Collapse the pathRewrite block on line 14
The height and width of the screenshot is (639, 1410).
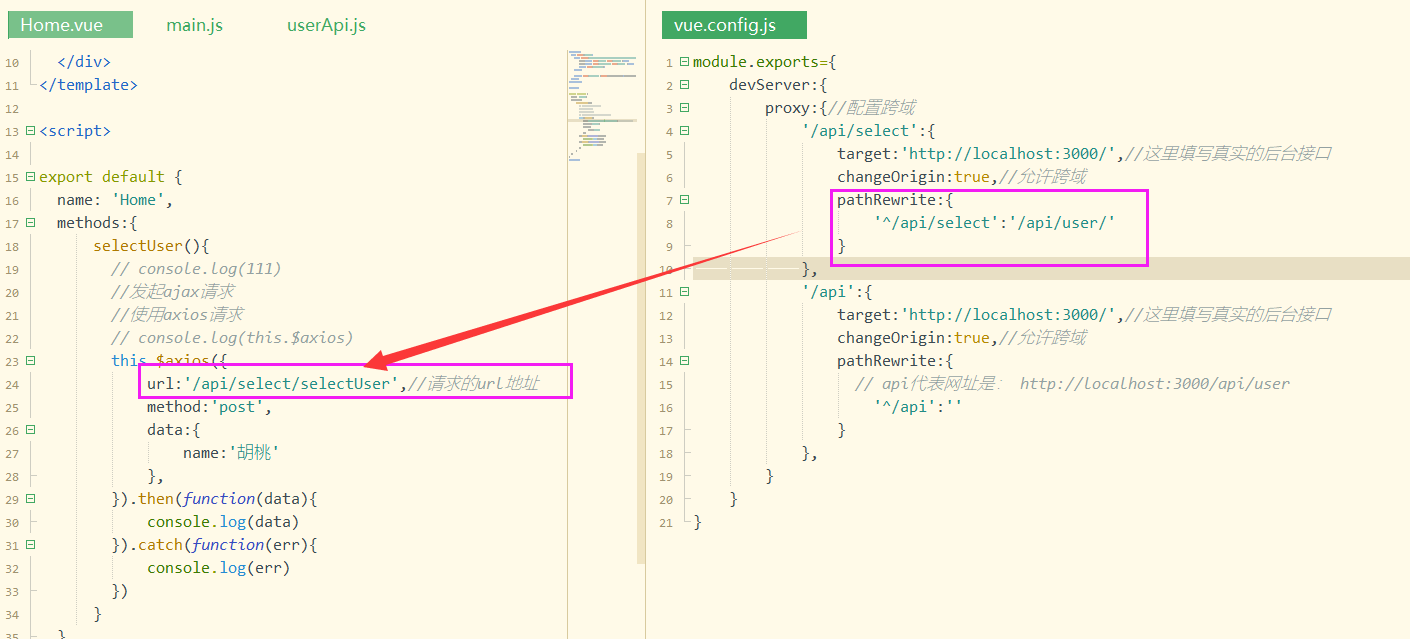pyautogui.click(x=684, y=360)
